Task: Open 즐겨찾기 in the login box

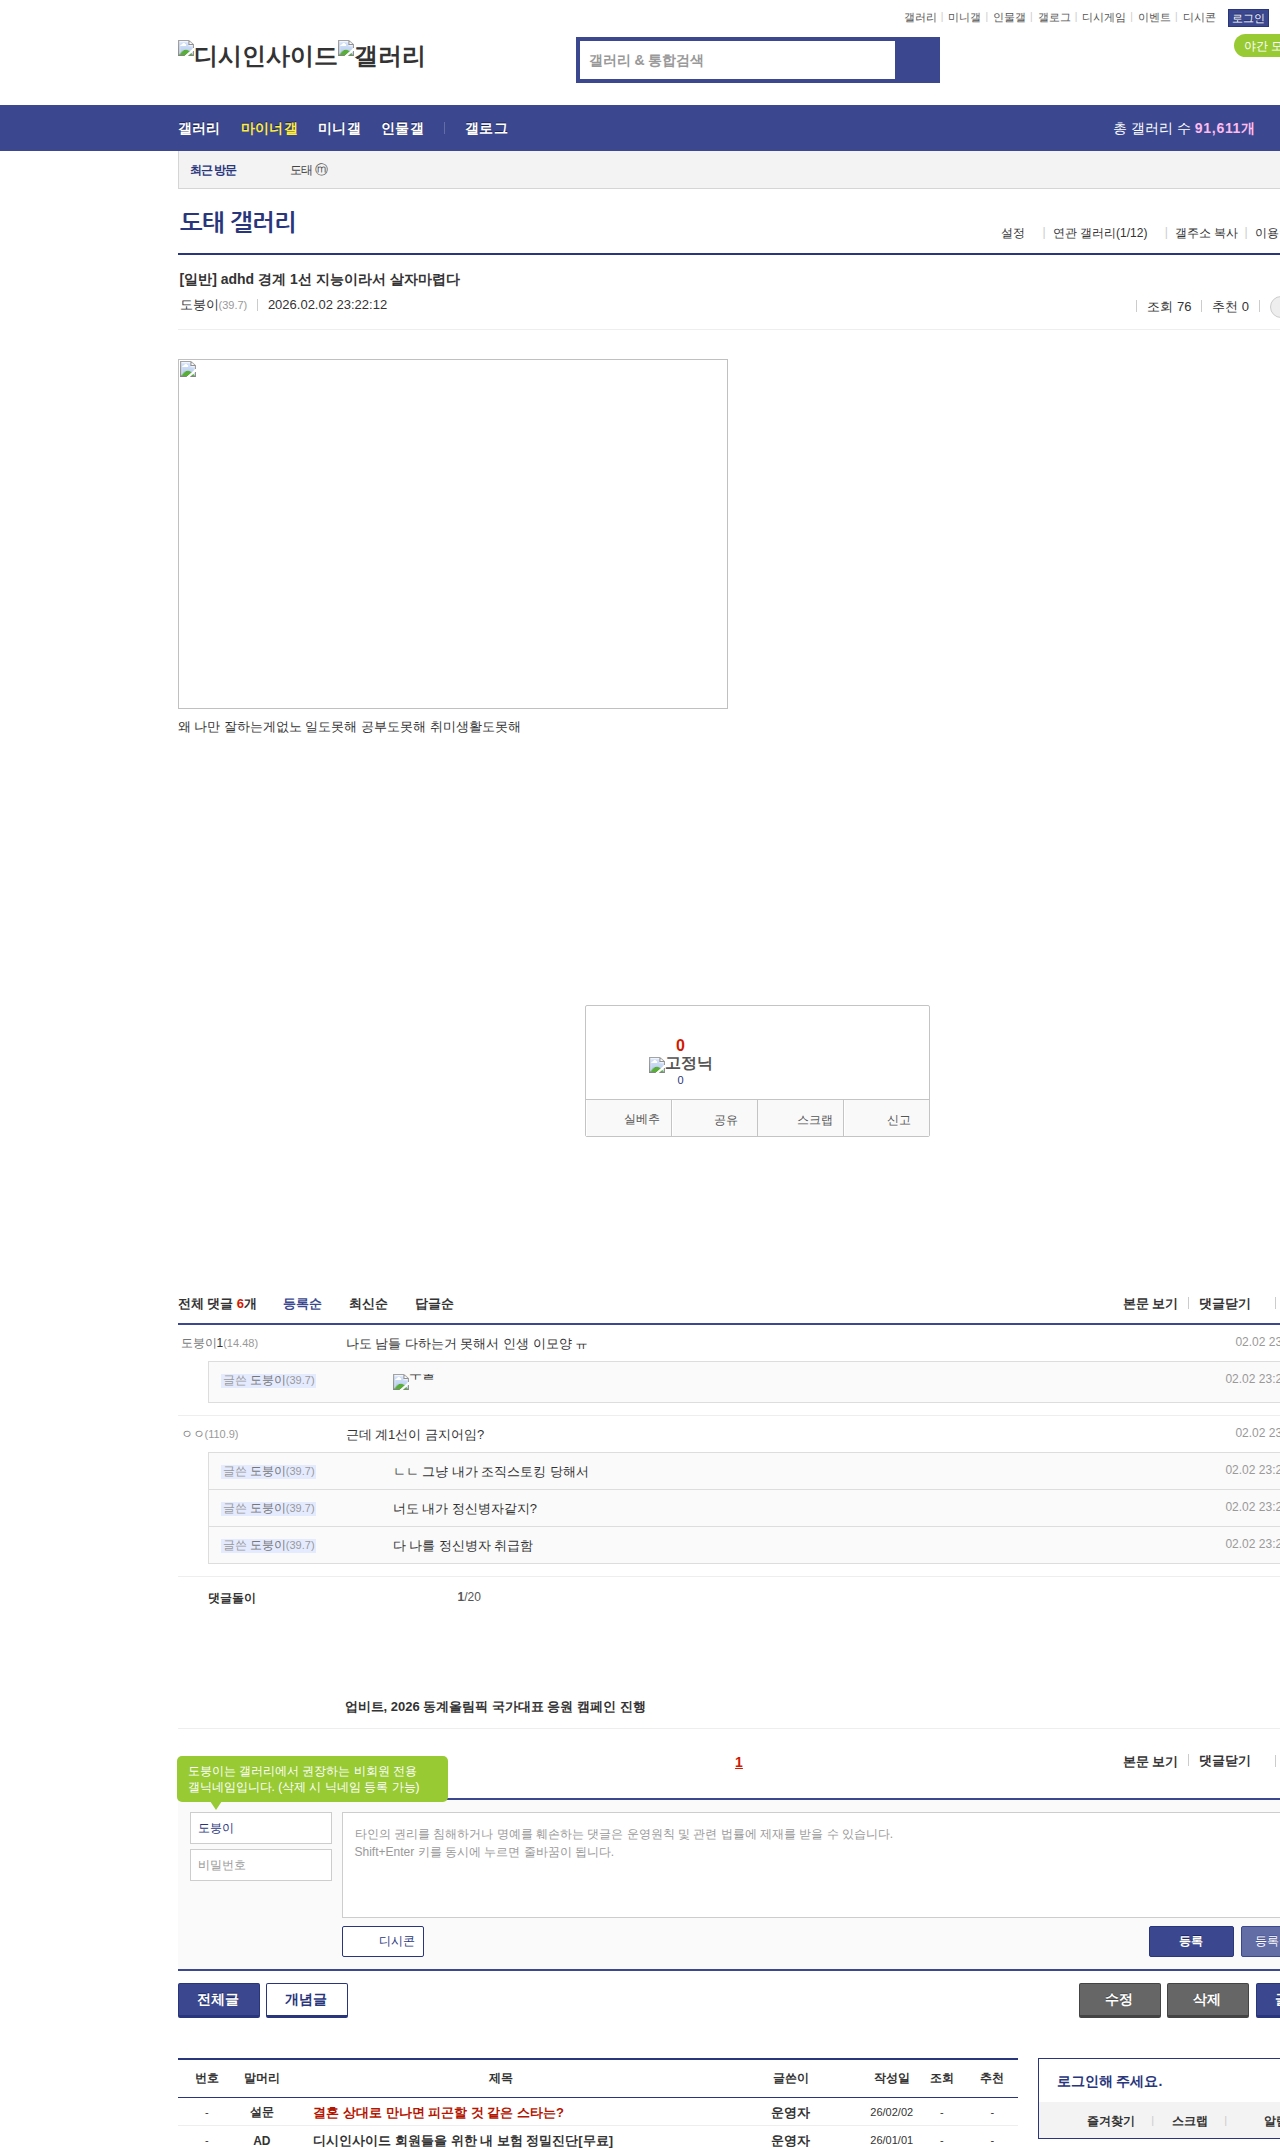Action: tap(1111, 2121)
